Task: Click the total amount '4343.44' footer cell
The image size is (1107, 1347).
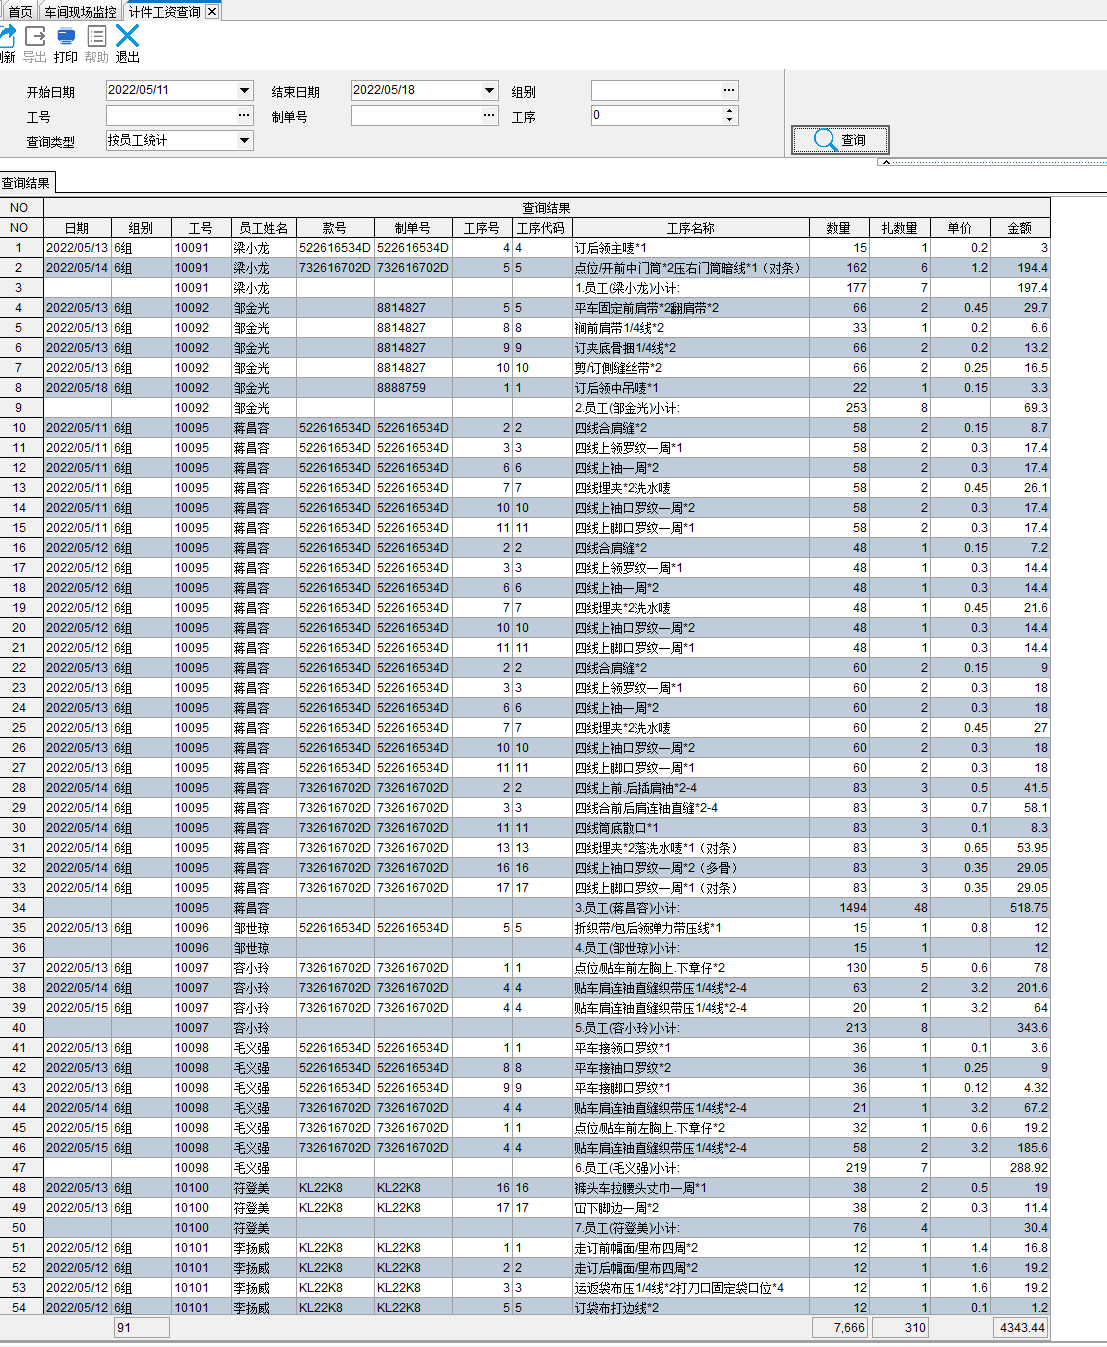Action: pyautogui.click(x=1020, y=1328)
